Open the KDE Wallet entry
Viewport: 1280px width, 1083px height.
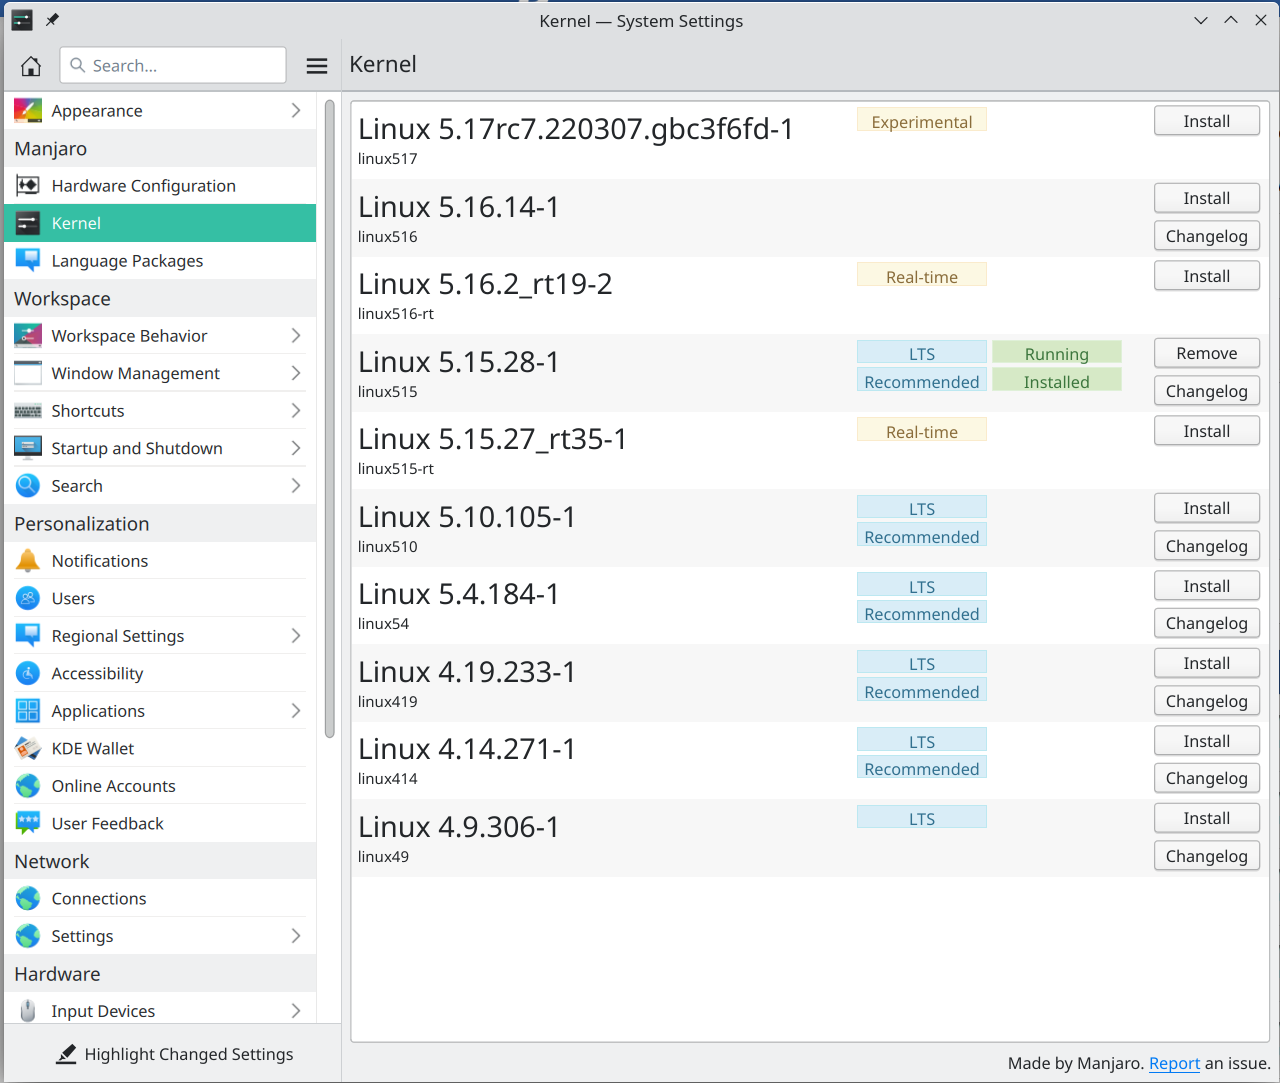click(x=160, y=748)
